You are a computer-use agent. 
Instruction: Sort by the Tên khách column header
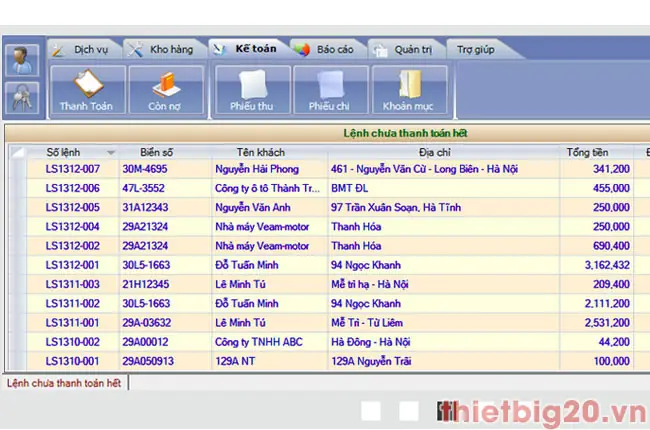(260, 152)
